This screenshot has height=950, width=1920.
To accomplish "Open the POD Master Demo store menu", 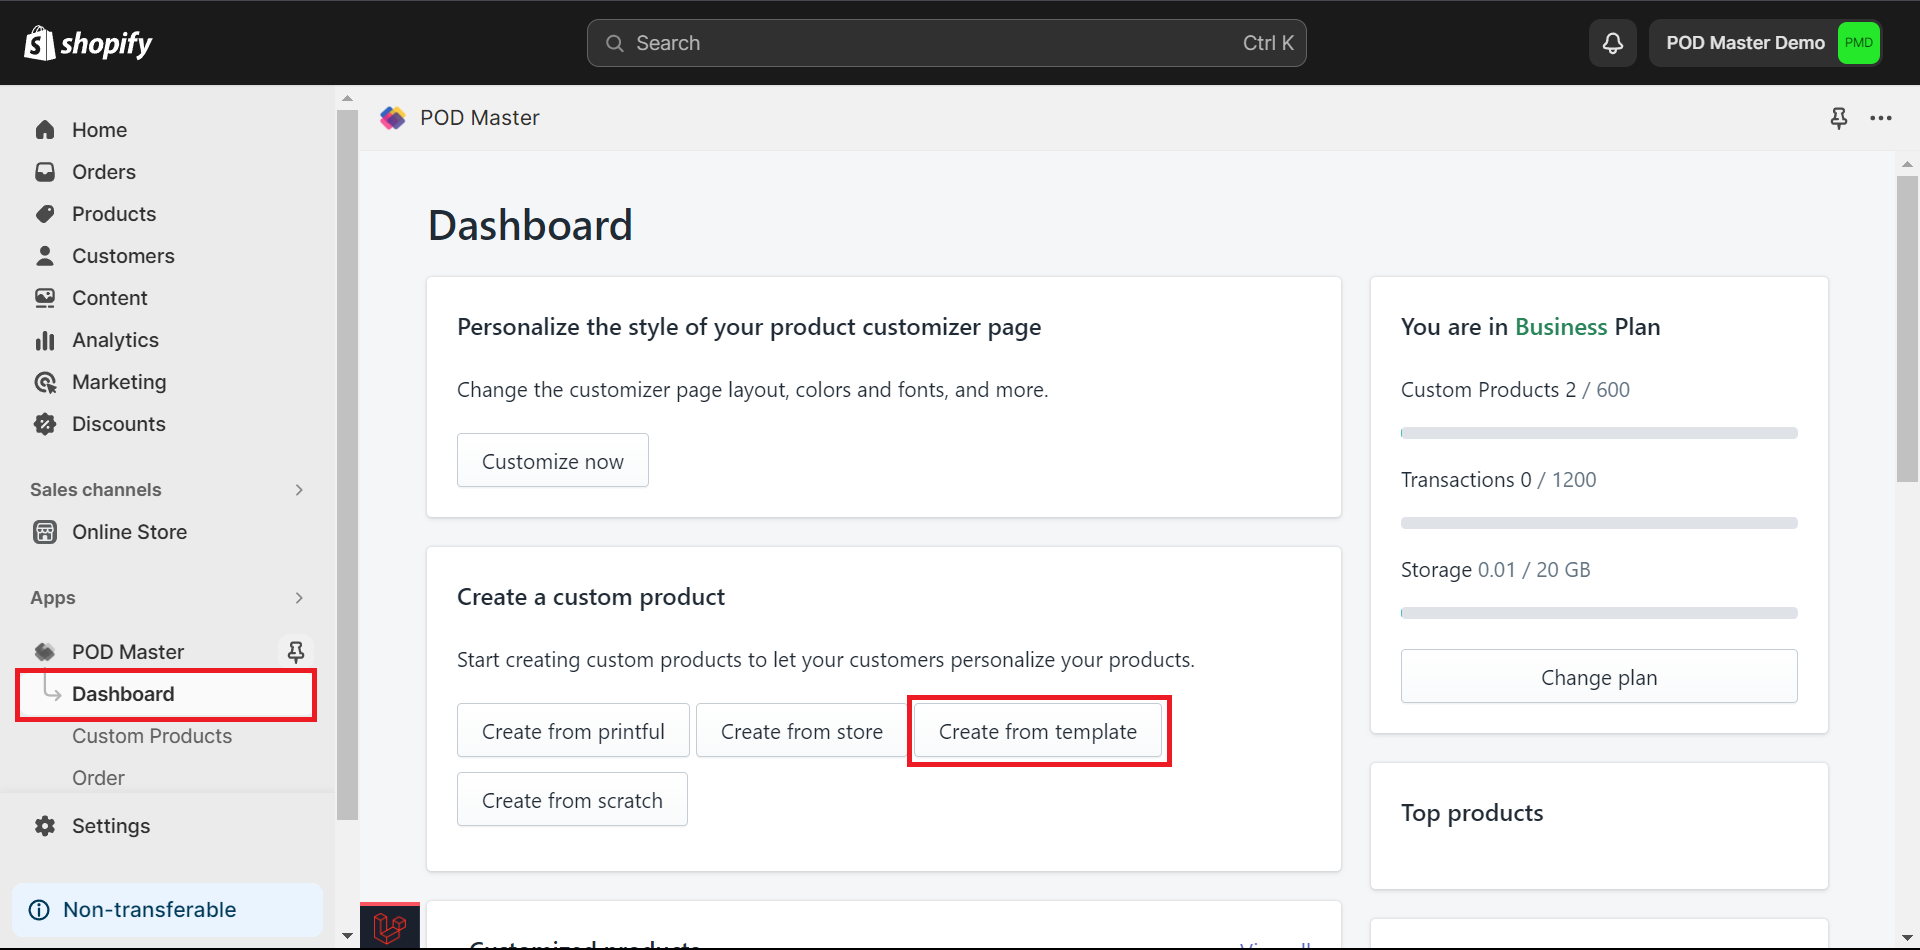I will (x=1765, y=43).
